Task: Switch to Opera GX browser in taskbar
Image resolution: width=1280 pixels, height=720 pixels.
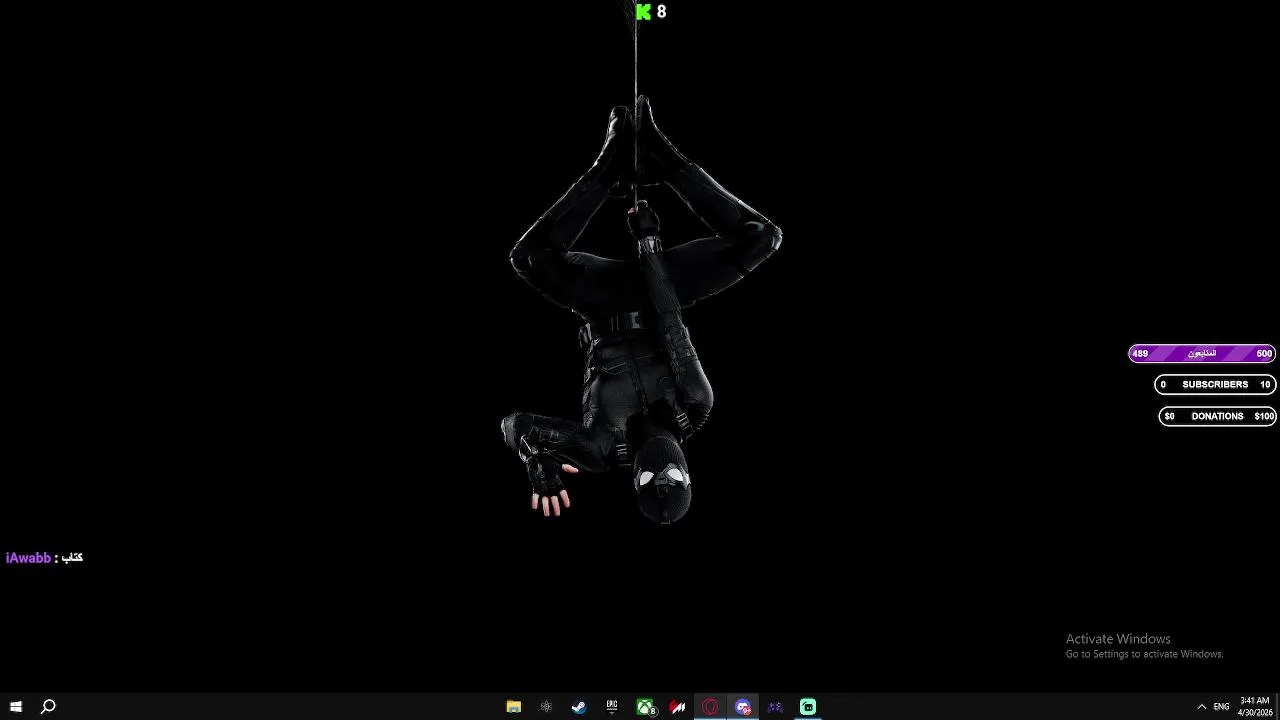Action: [x=710, y=706]
